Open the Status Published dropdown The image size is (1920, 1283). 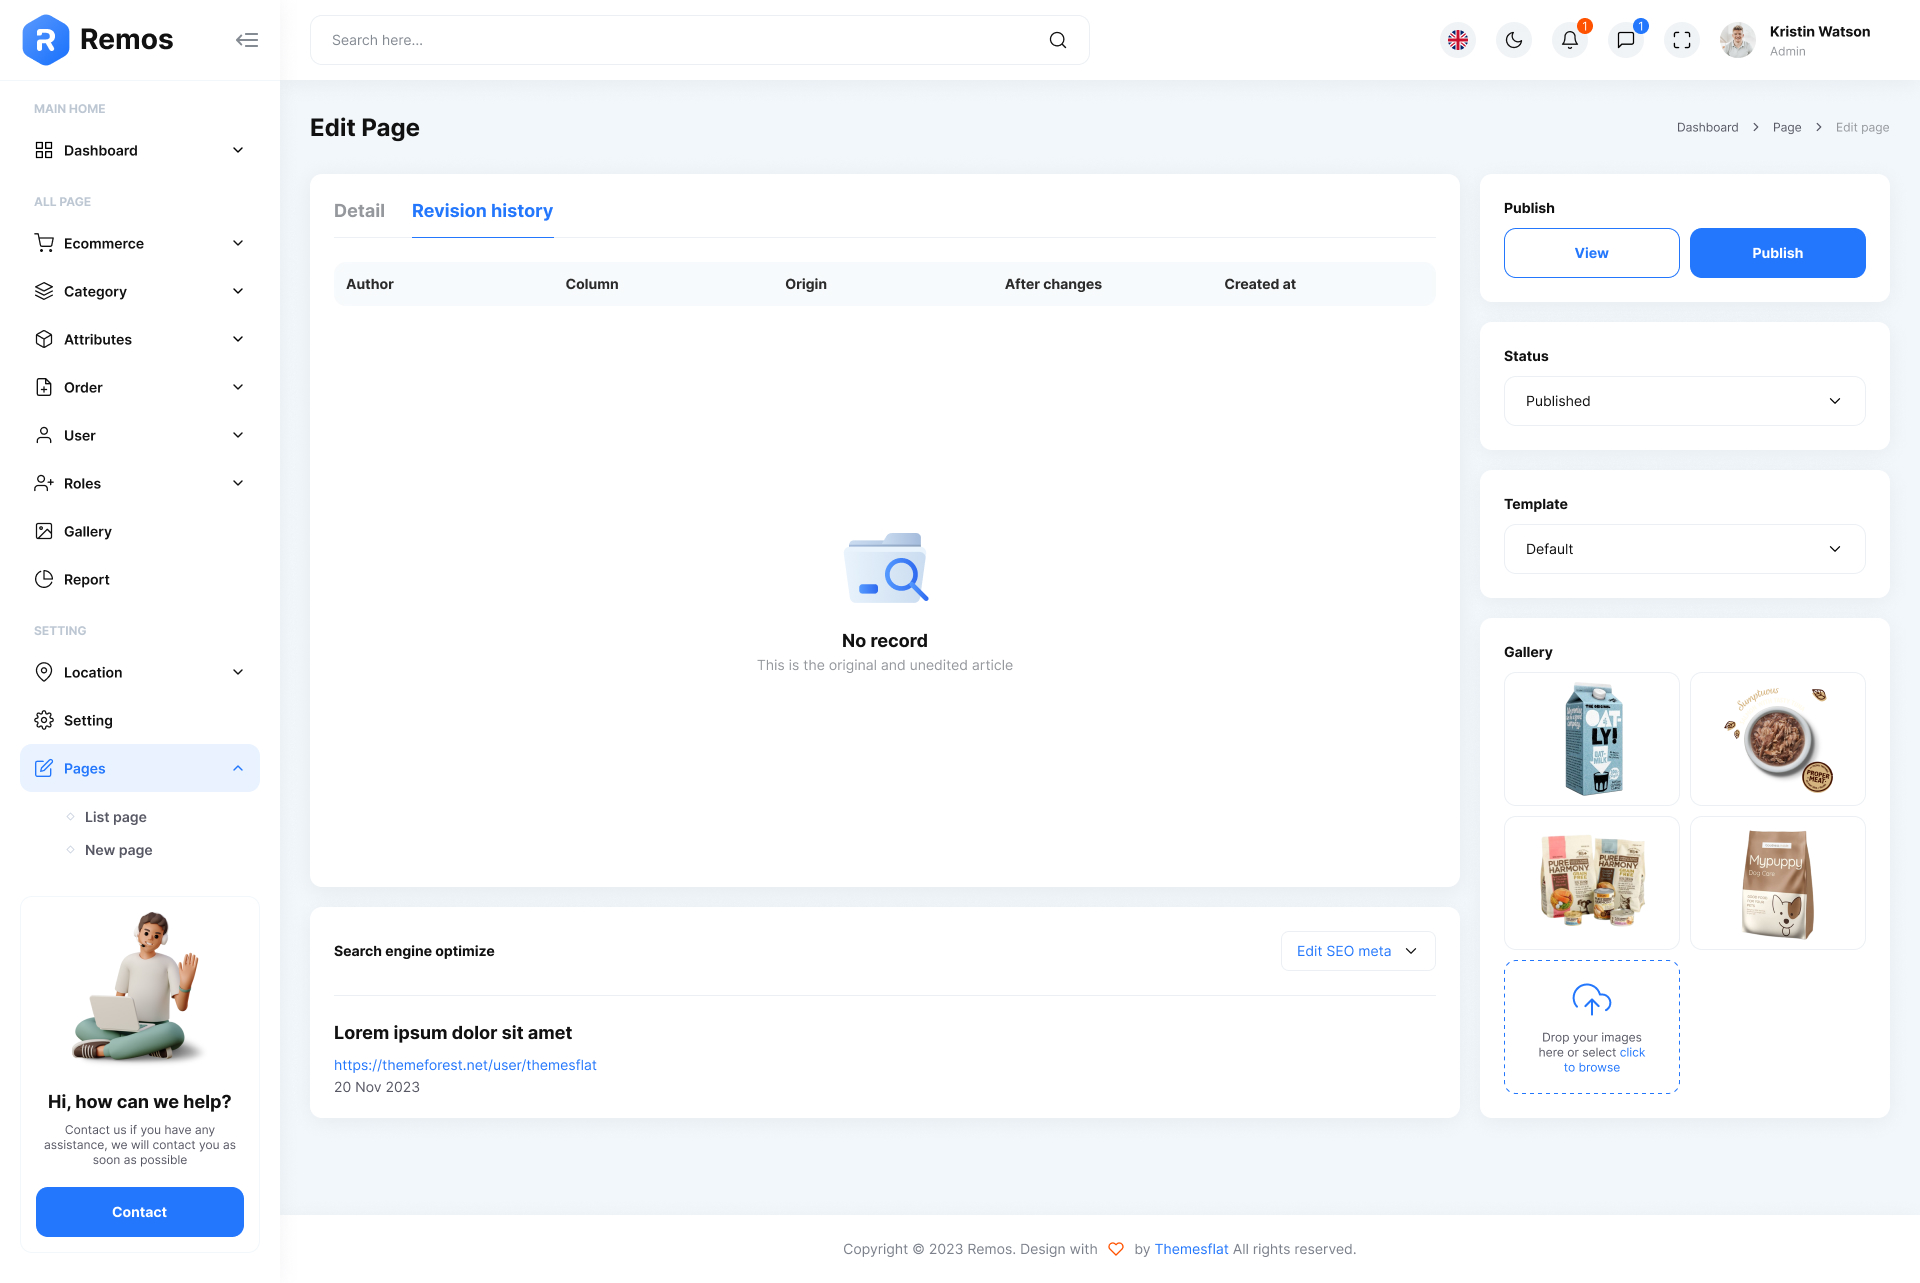tap(1684, 401)
